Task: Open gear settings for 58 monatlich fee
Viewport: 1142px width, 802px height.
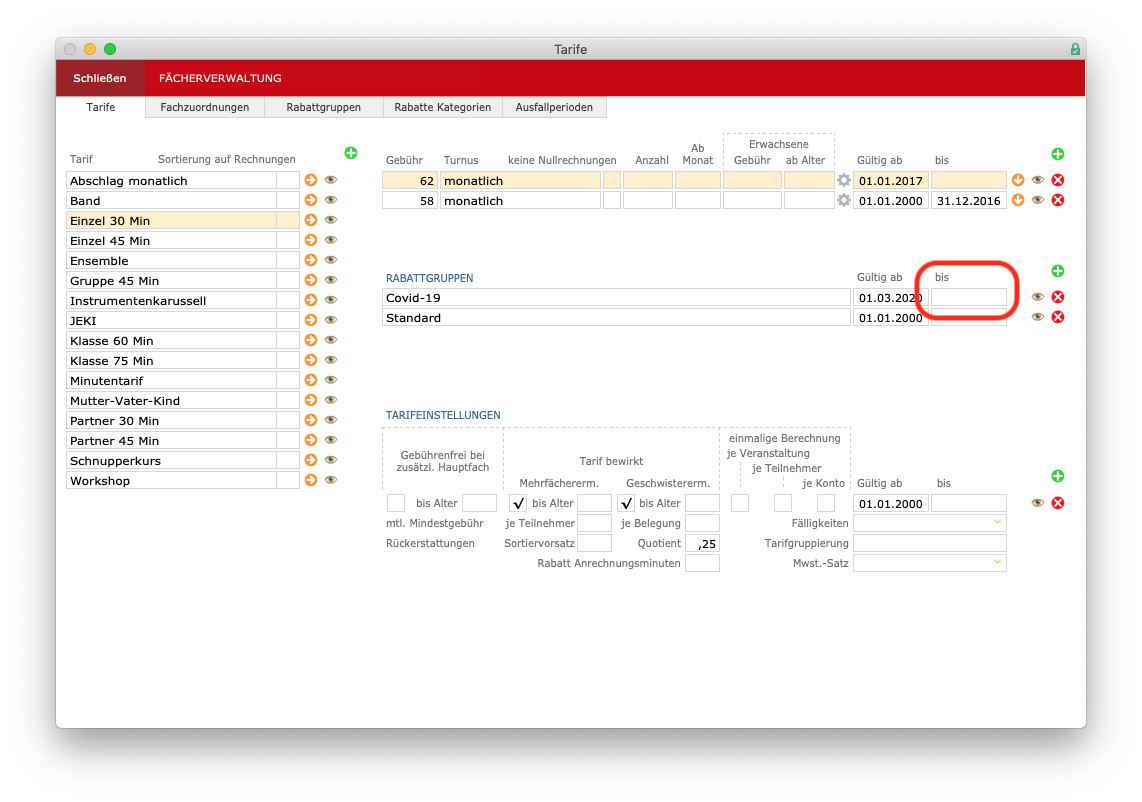Action: 843,200
